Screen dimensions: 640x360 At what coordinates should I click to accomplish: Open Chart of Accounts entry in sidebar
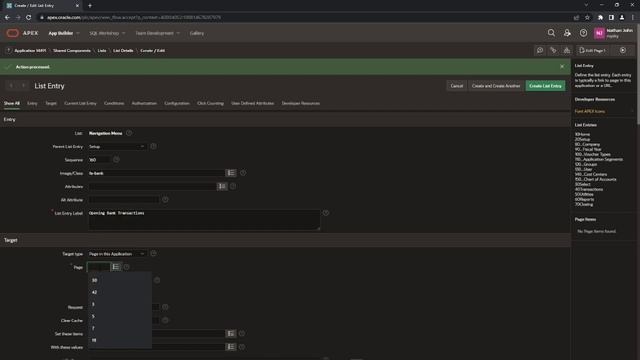[x=596, y=179]
